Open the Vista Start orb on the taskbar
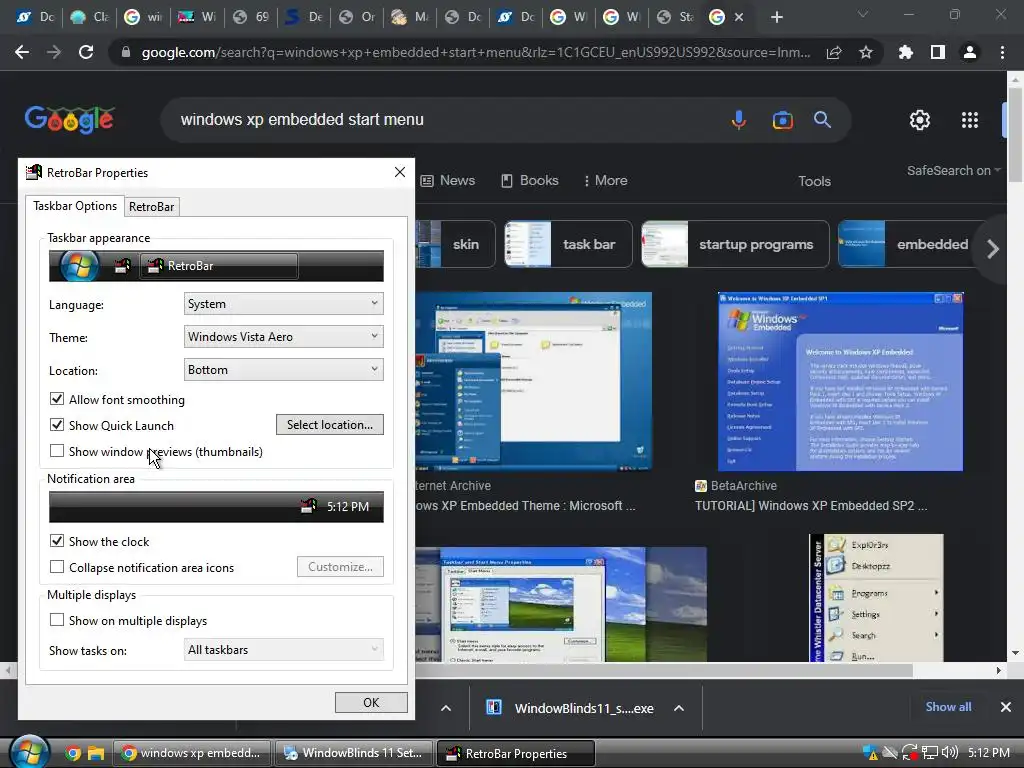The image size is (1024, 768). tap(29, 752)
